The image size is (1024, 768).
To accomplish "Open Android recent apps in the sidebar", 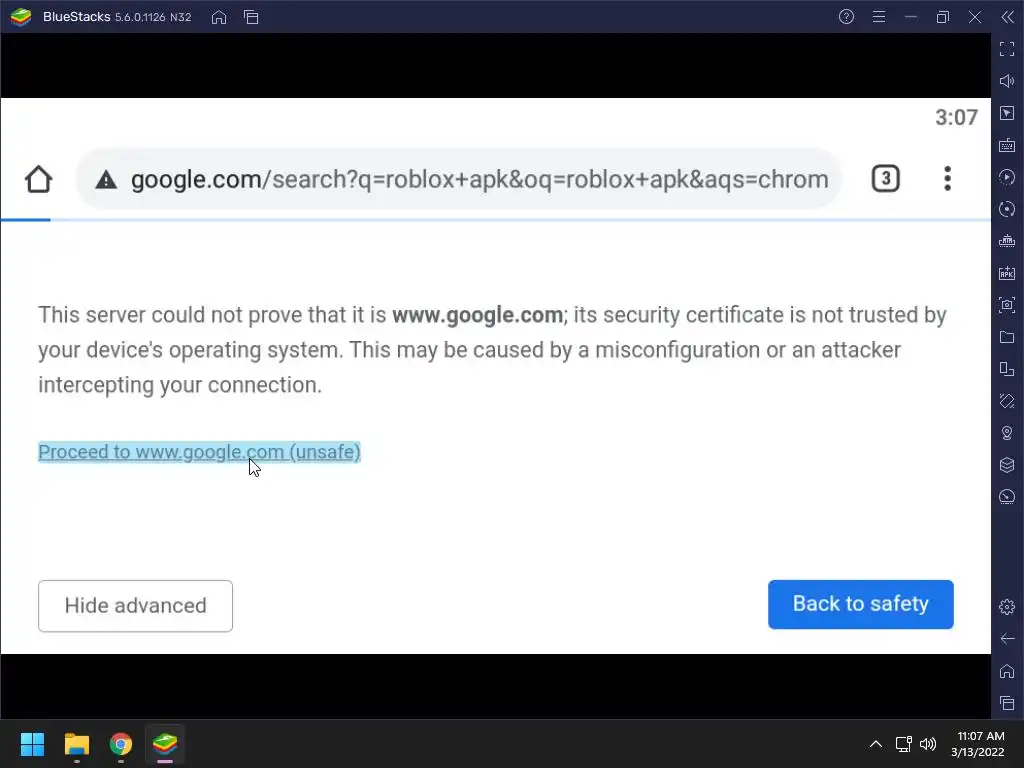I will pos(1006,703).
